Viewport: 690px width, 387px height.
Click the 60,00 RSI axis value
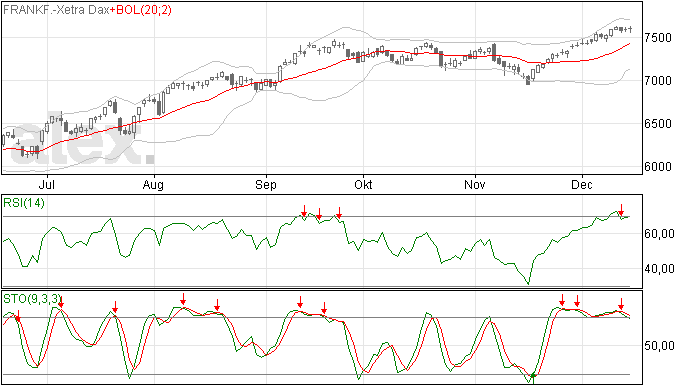pyautogui.click(x=659, y=234)
